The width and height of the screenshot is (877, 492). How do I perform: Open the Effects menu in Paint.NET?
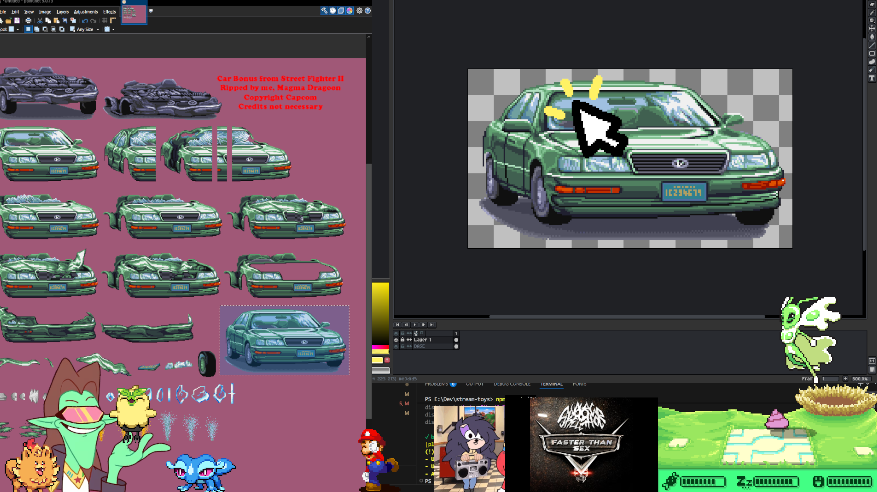click(x=110, y=12)
